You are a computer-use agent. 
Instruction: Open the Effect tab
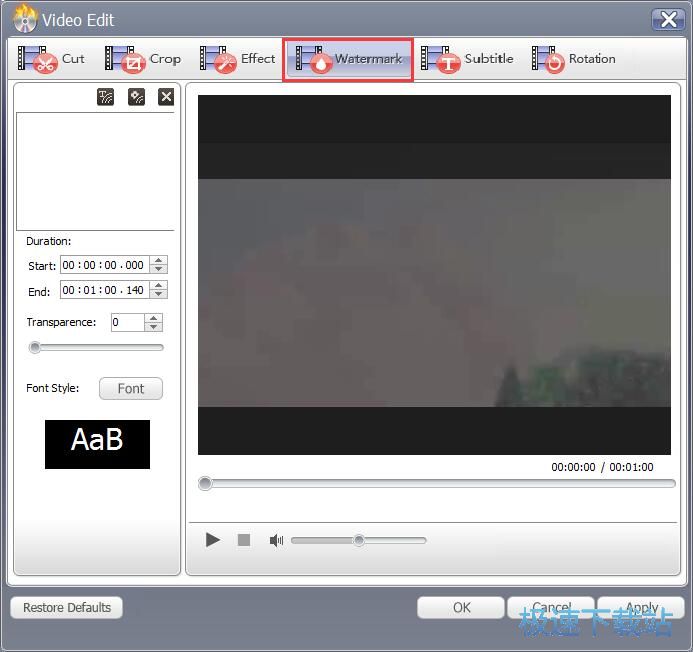coord(237,59)
